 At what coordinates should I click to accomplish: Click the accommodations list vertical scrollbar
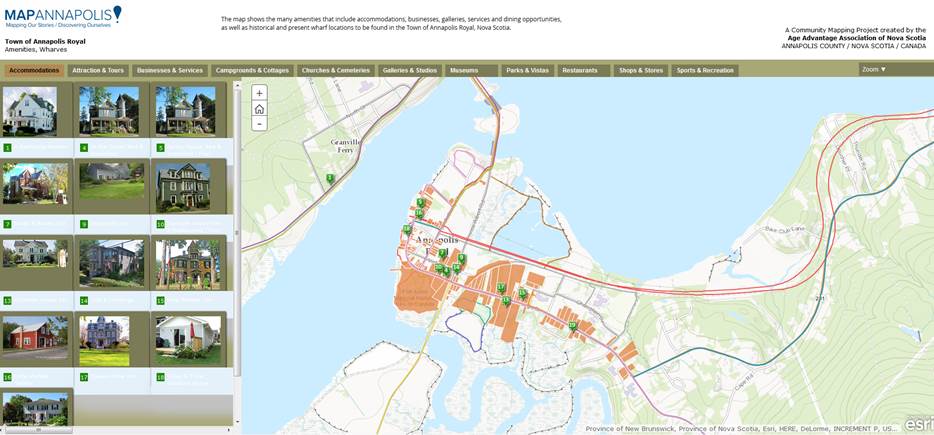click(x=237, y=234)
